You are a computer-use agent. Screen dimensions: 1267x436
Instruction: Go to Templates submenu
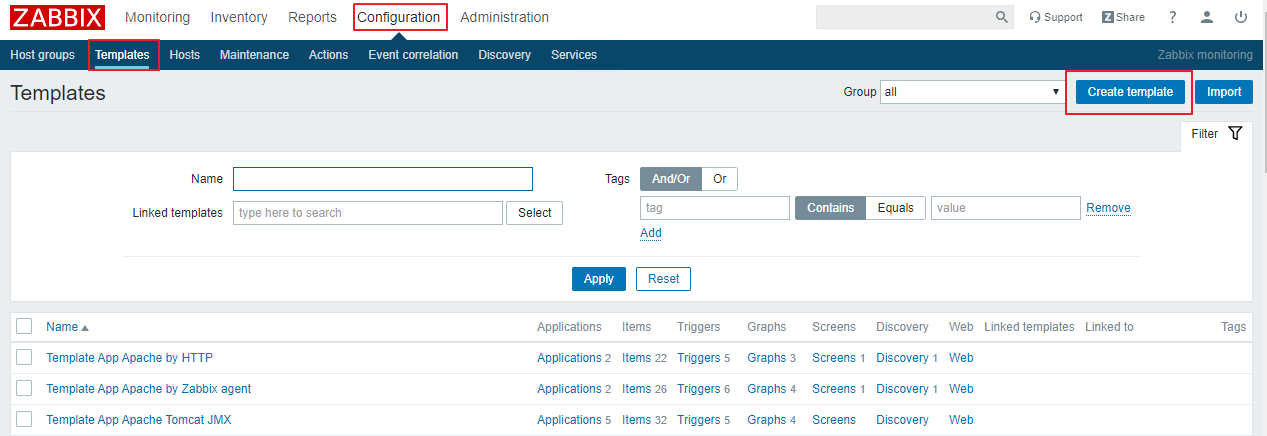(x=123, y=55)
